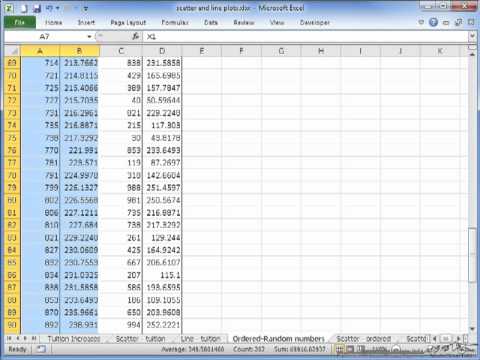The height and width of the screenshot is (360, 480).
Task: Click cell containing 231.5858 in column D
Action: (162, 63)
